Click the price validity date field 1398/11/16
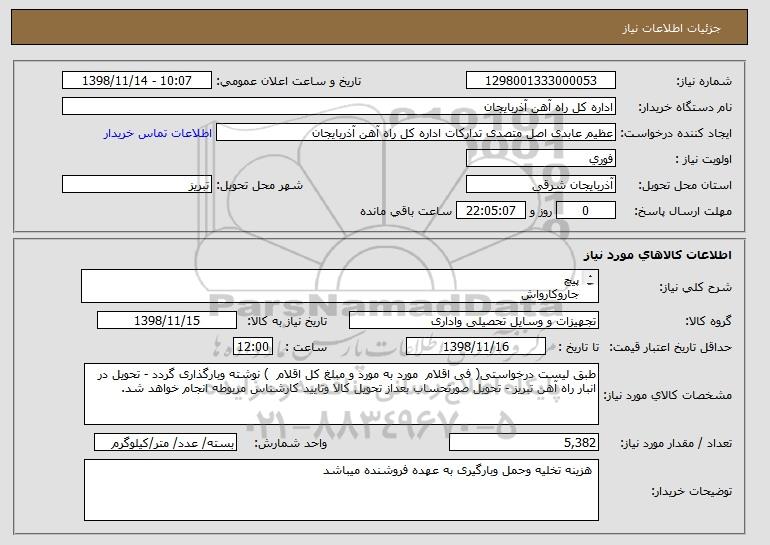 point(476,347)
